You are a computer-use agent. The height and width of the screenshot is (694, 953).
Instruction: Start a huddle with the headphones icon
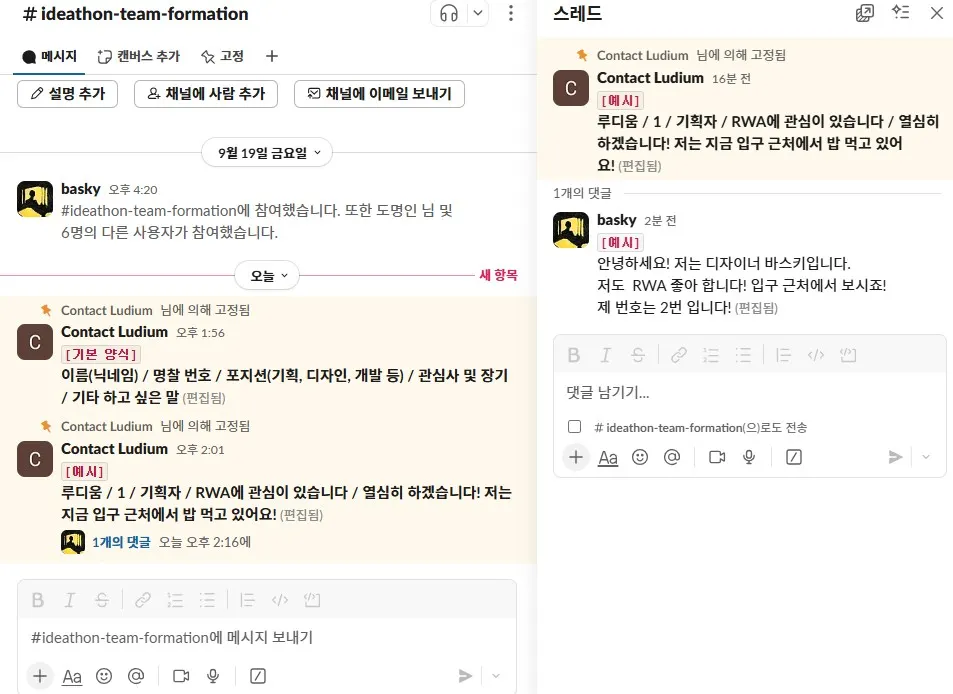pyautogui.click(x=449, y=13)
